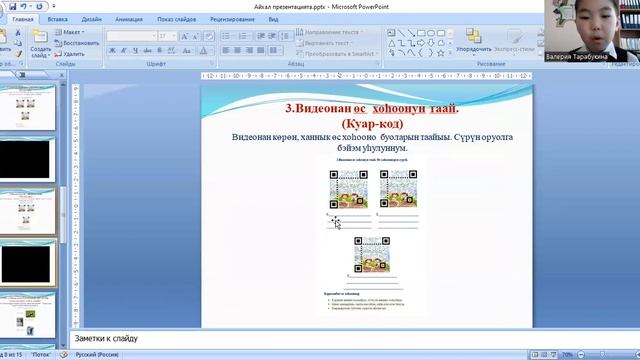Image resolution: width=640 pixels, height=360 pixels.
Task: Open font name dropdown arrow
Action: (x=154, y=36)
